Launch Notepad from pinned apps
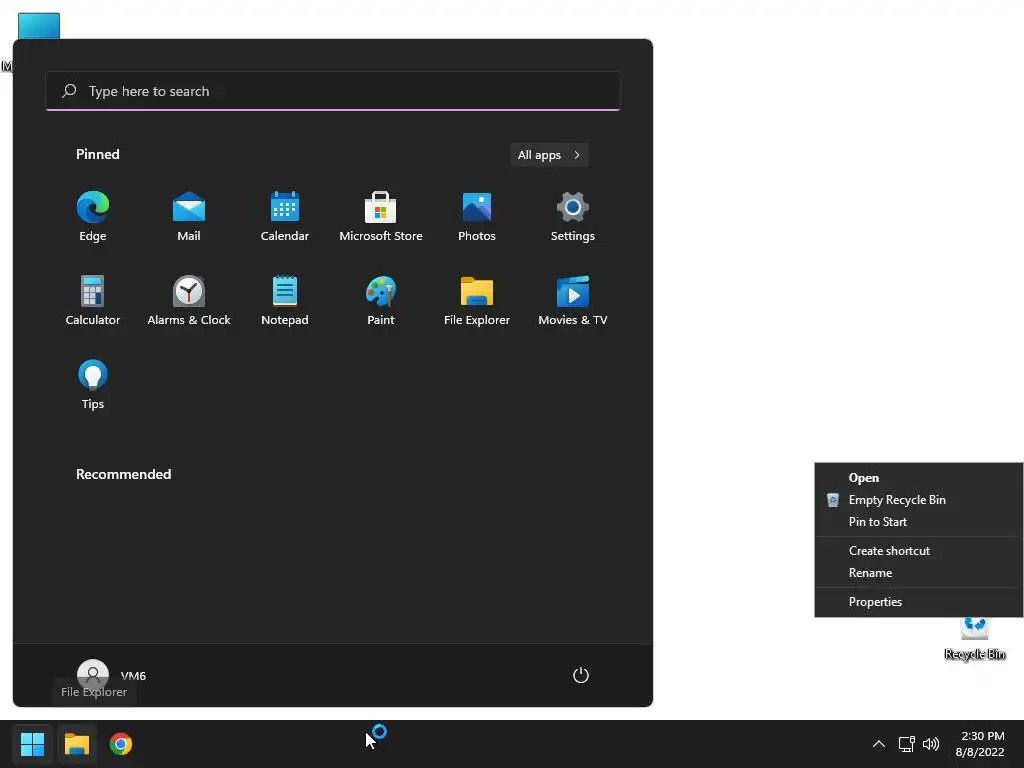This screenshot has height=768, width=1024. tap(285, 300)
